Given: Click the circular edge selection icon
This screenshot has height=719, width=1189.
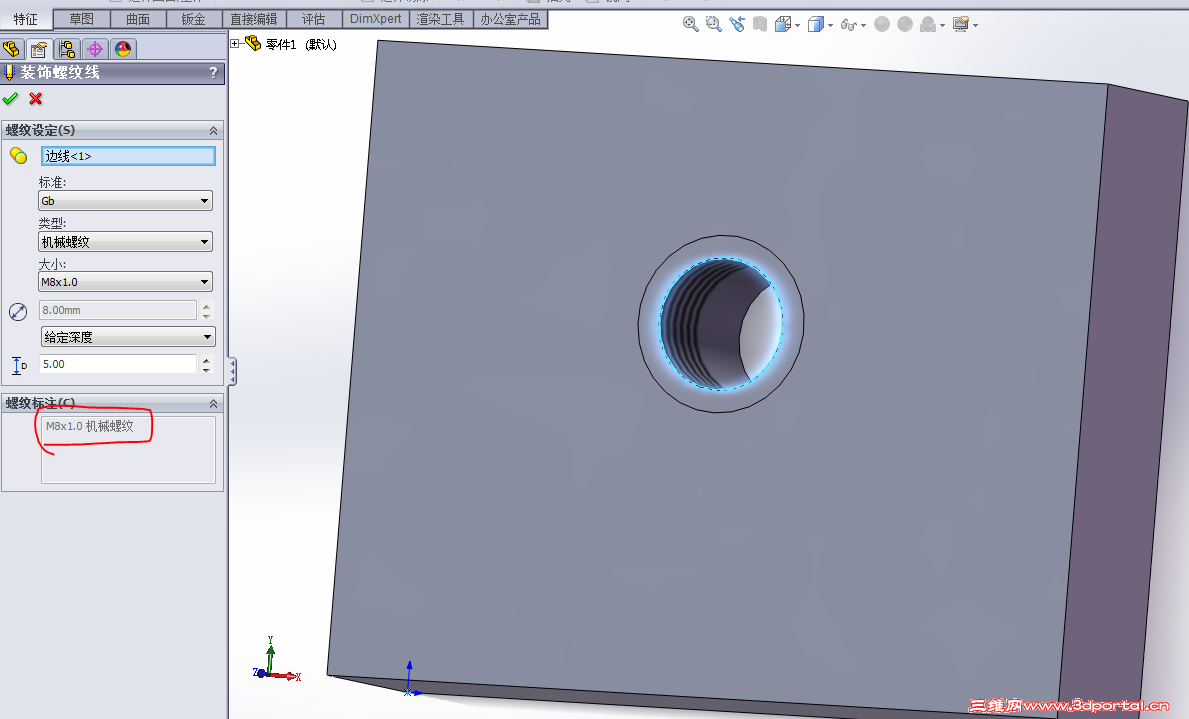Looking at the screenshot, I should pos(18,156).
